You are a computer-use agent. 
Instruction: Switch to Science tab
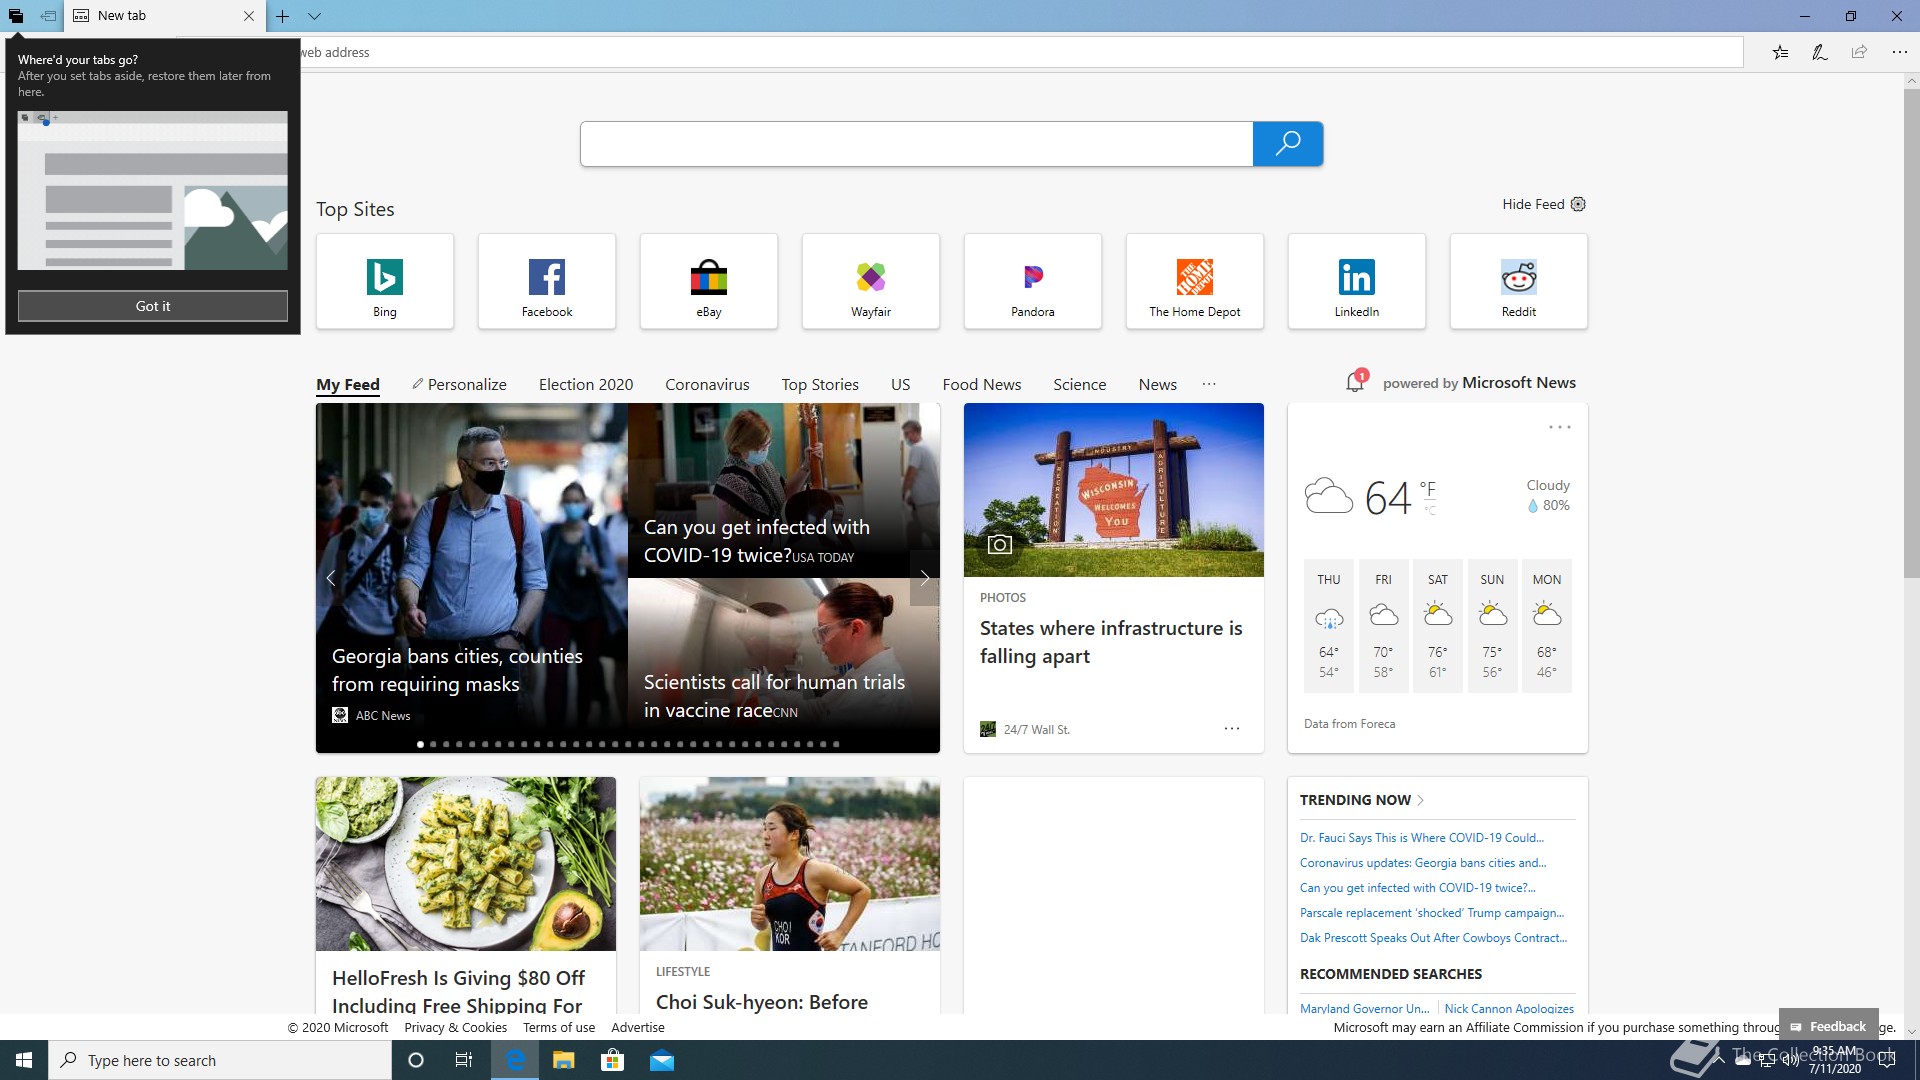pos(1080,385)
